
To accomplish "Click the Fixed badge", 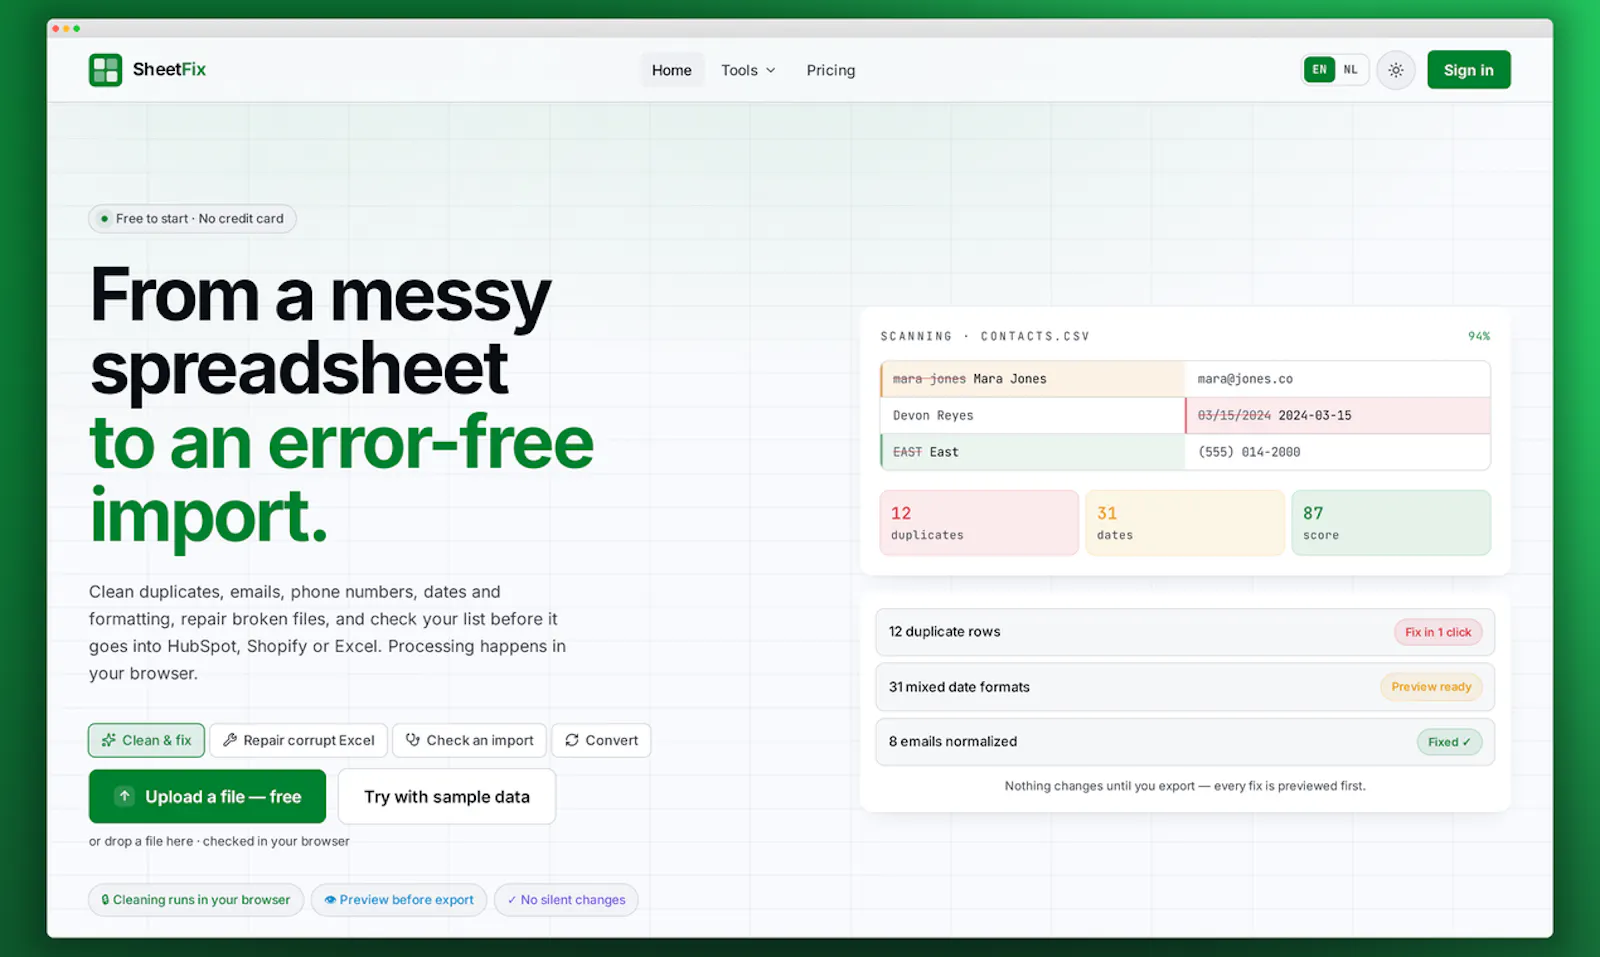I will click(1449, 742).
